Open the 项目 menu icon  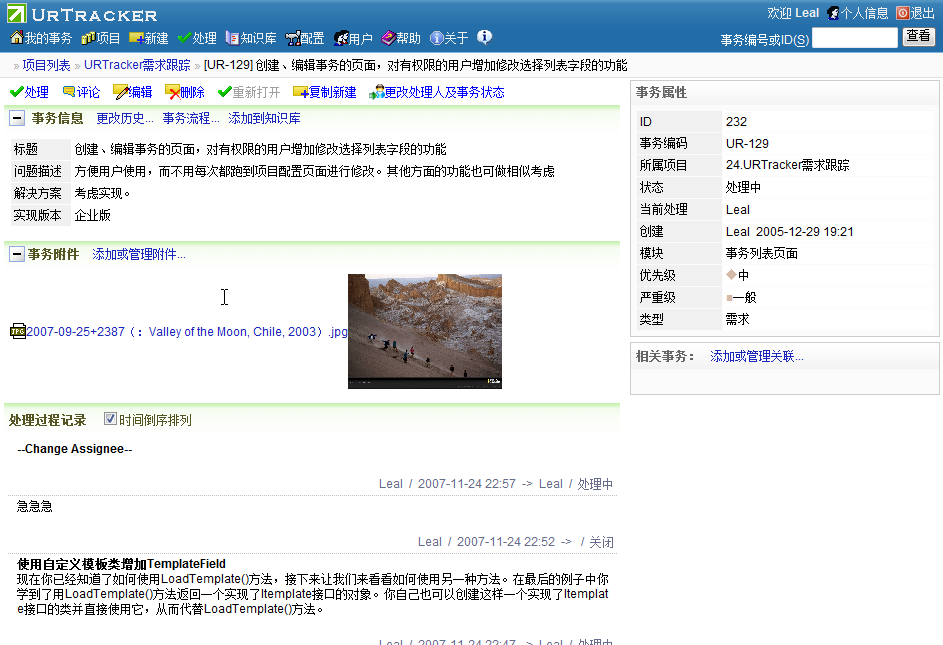pos(88,38)
